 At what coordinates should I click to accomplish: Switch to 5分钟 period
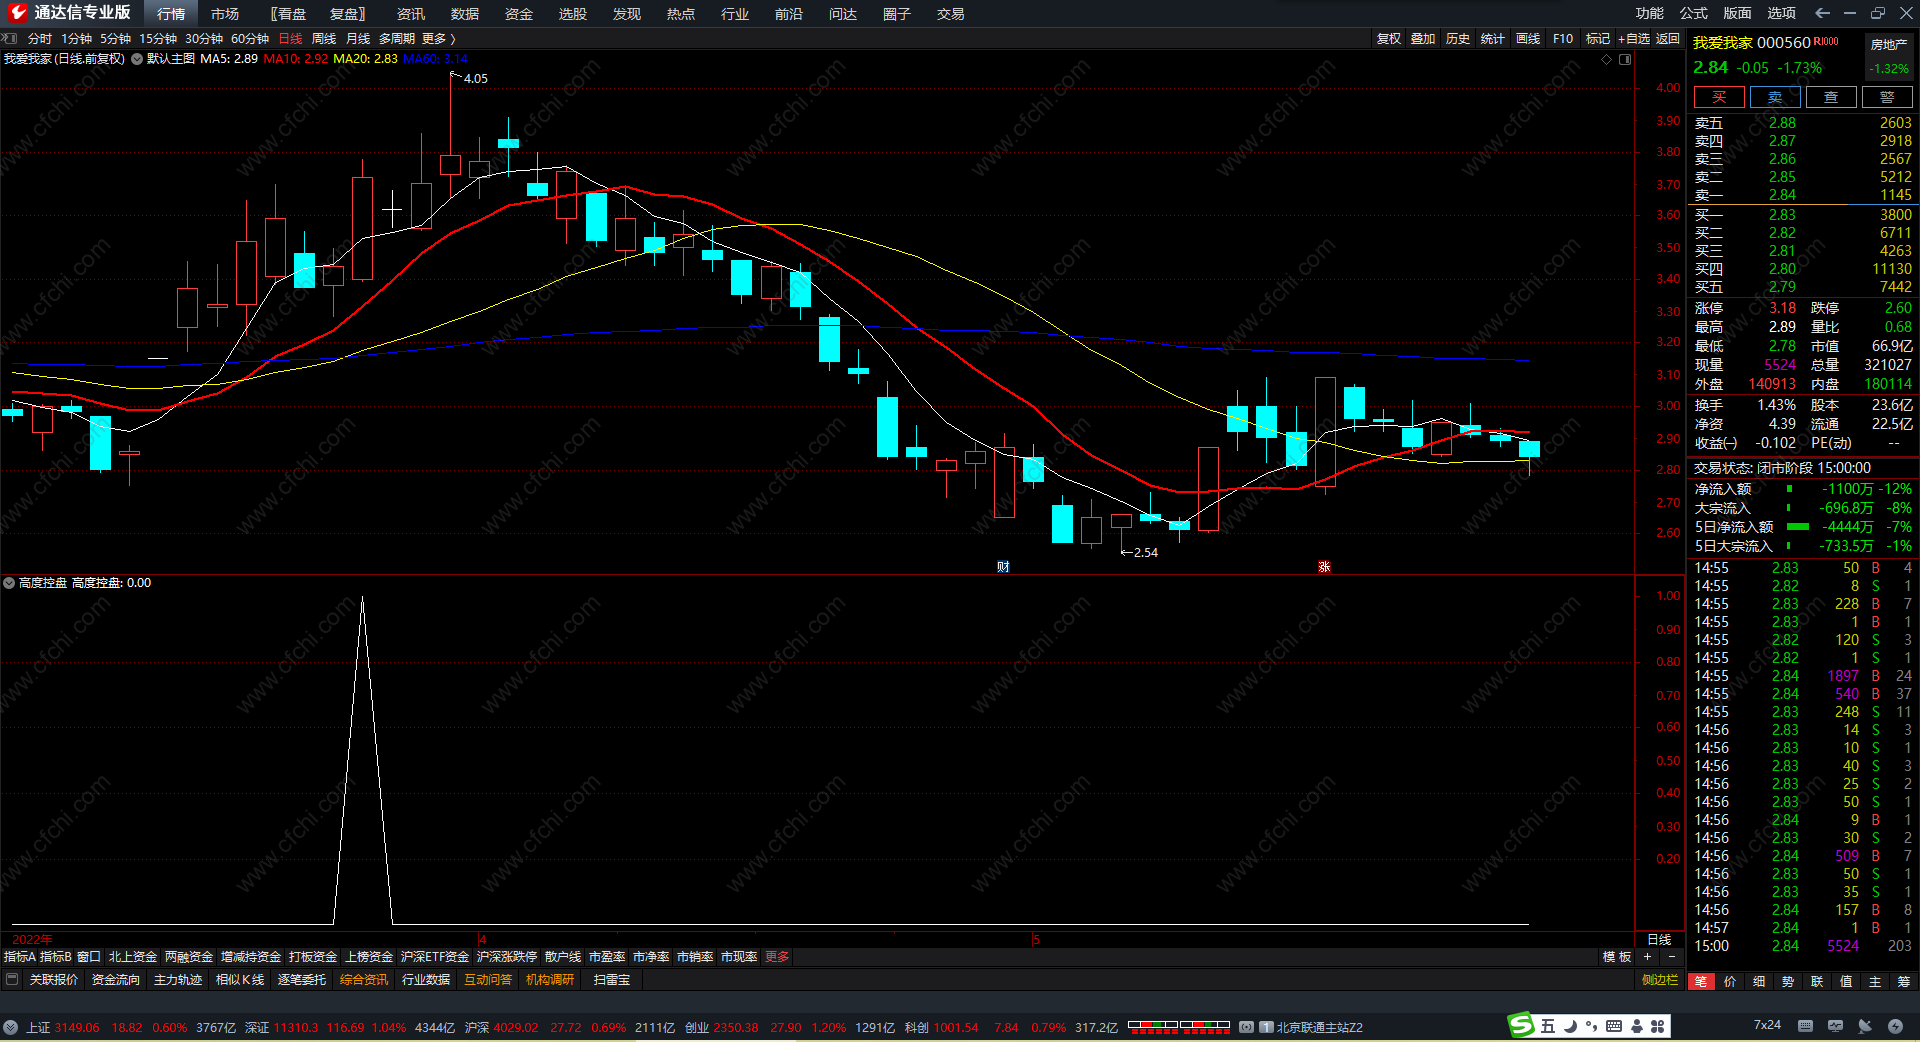(x=116, y=39)
